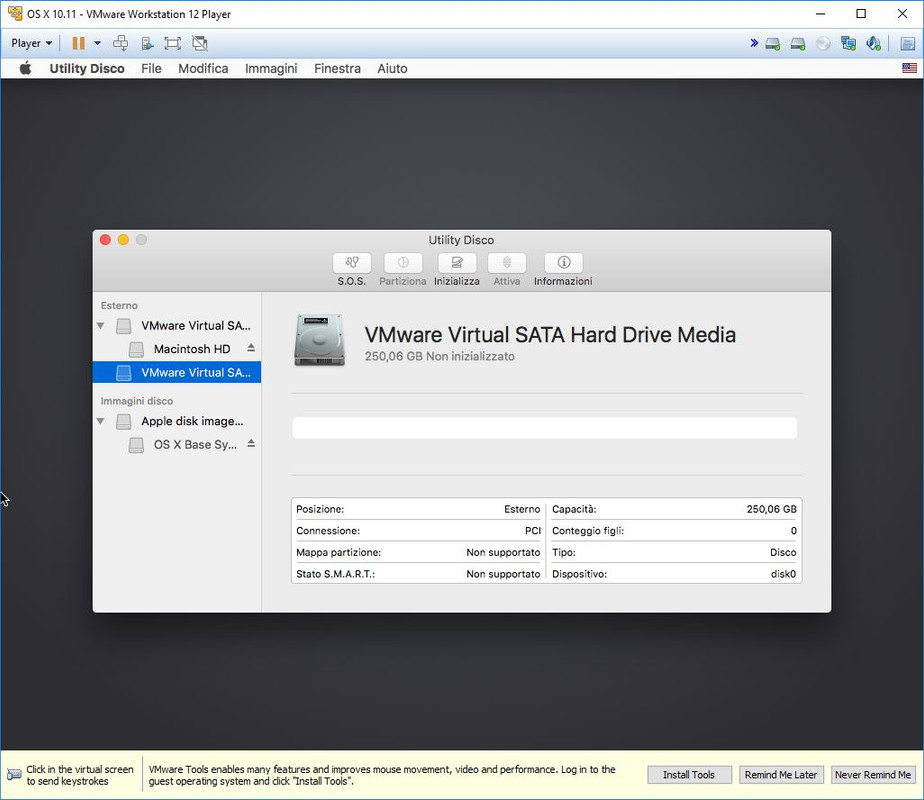
Task: Click the sound card device icon
Action: (873, 43)
